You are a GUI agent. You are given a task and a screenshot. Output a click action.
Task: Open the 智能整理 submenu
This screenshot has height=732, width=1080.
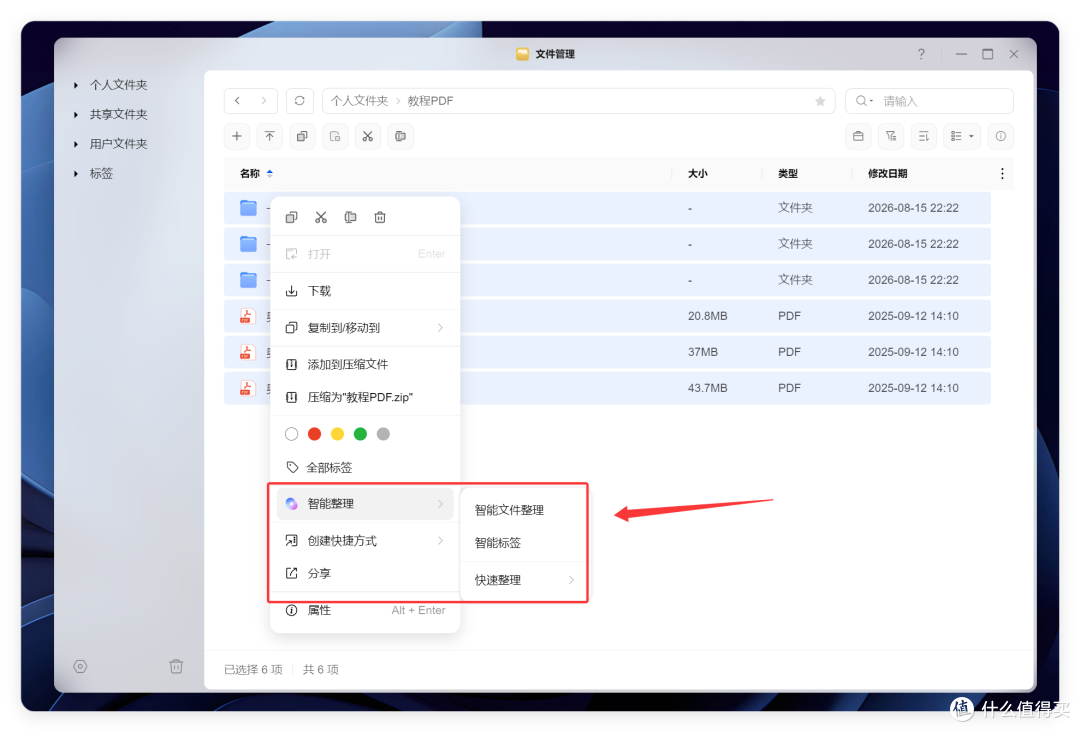(365, 504)
